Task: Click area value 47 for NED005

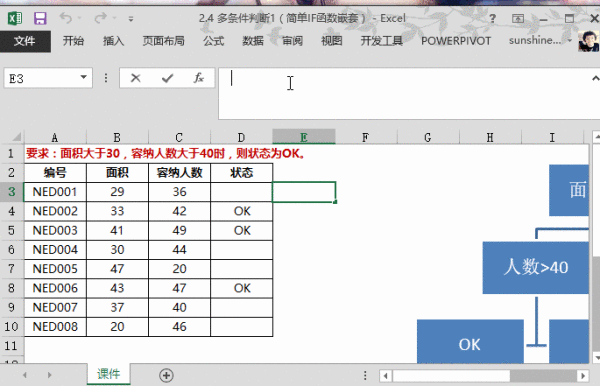Action: pyautogui.click(x=117, y=269)
